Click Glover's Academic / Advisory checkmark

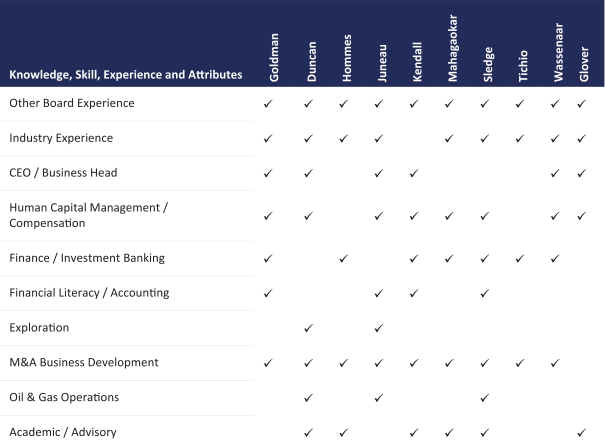583,432
